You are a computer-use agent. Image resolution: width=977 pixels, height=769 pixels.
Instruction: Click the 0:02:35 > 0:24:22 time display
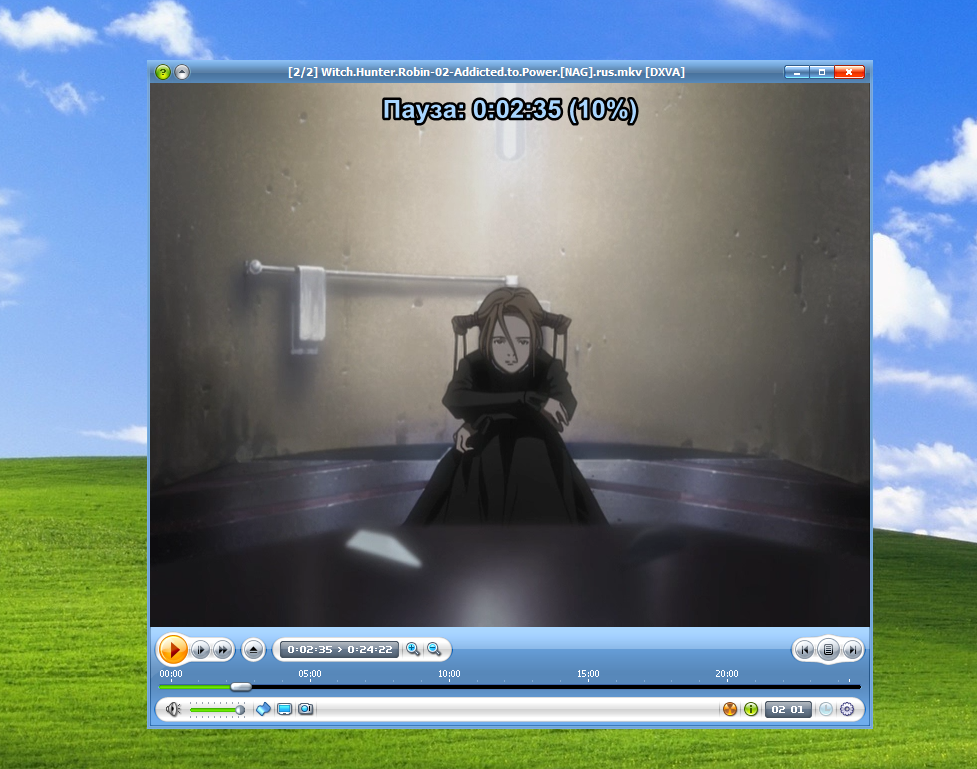(340, 649)
